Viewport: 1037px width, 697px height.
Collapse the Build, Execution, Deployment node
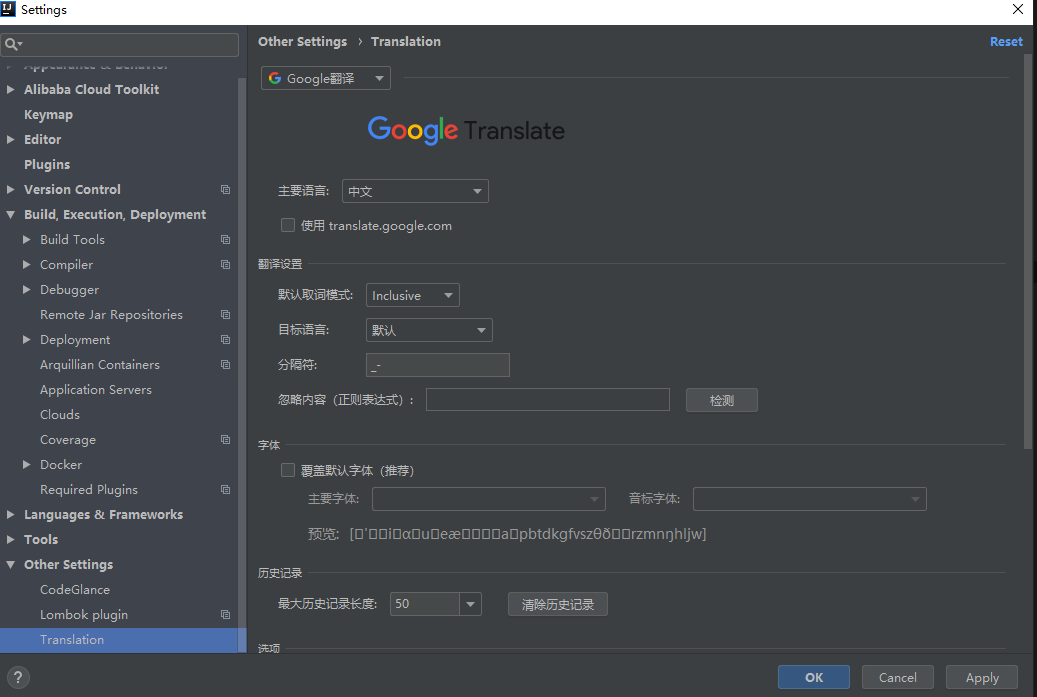point(11,215)
